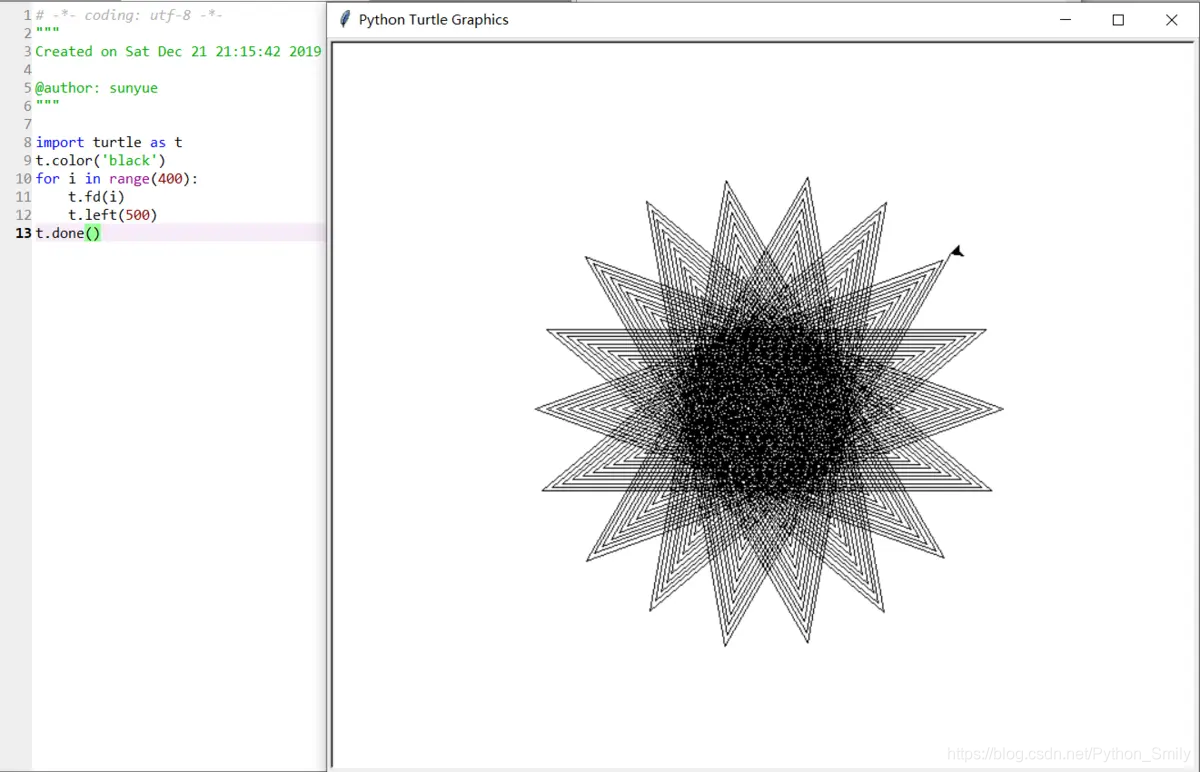Click the t.left(500) code line
The height and width of the screenshot is (772, 1200).
[x=113, y=214]
